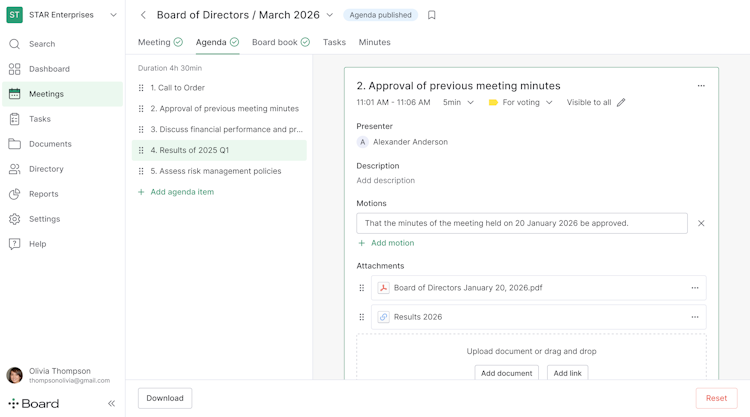Expand the STAR Enterprises organization switcher

coord(113,15)
